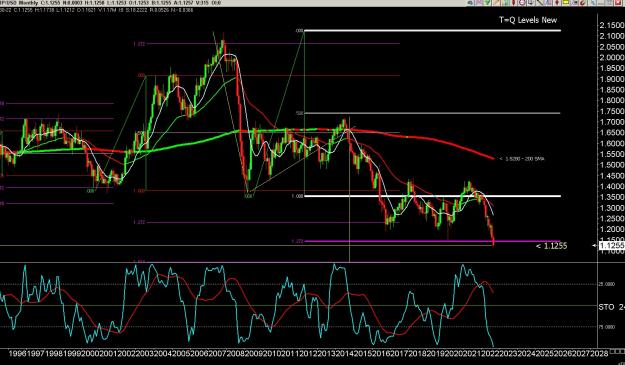Screen dimensions: 625x365
Task: Select the magenta 1.272 horizontal level line
Action: point(432,241)
